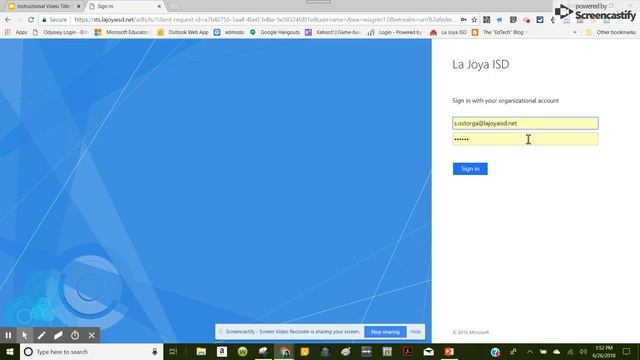Click the Secure padlock site info
Viewport: 640px width, 360px height.
[55, 20]
